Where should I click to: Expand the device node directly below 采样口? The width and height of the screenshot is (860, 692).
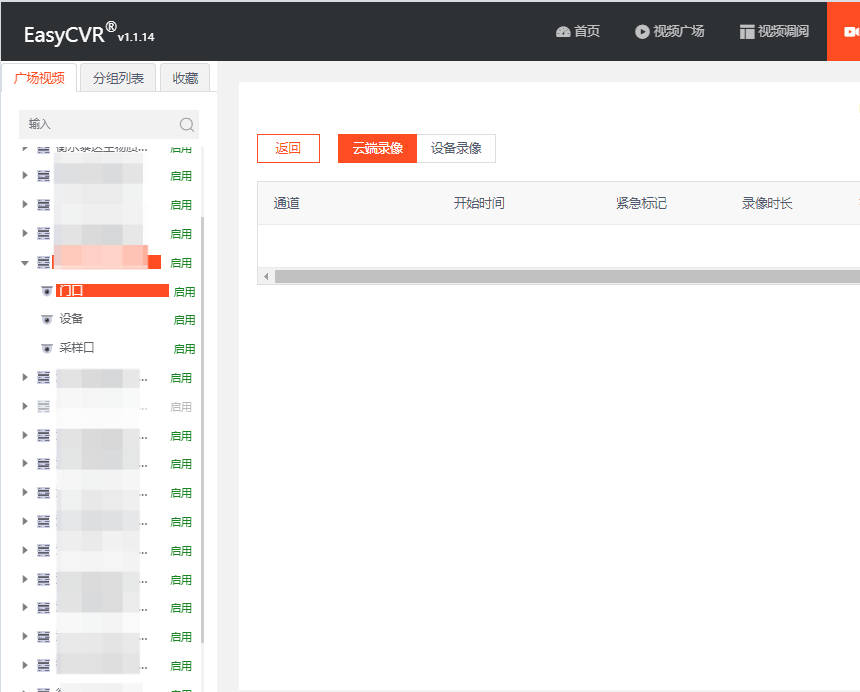pos(25,377)
